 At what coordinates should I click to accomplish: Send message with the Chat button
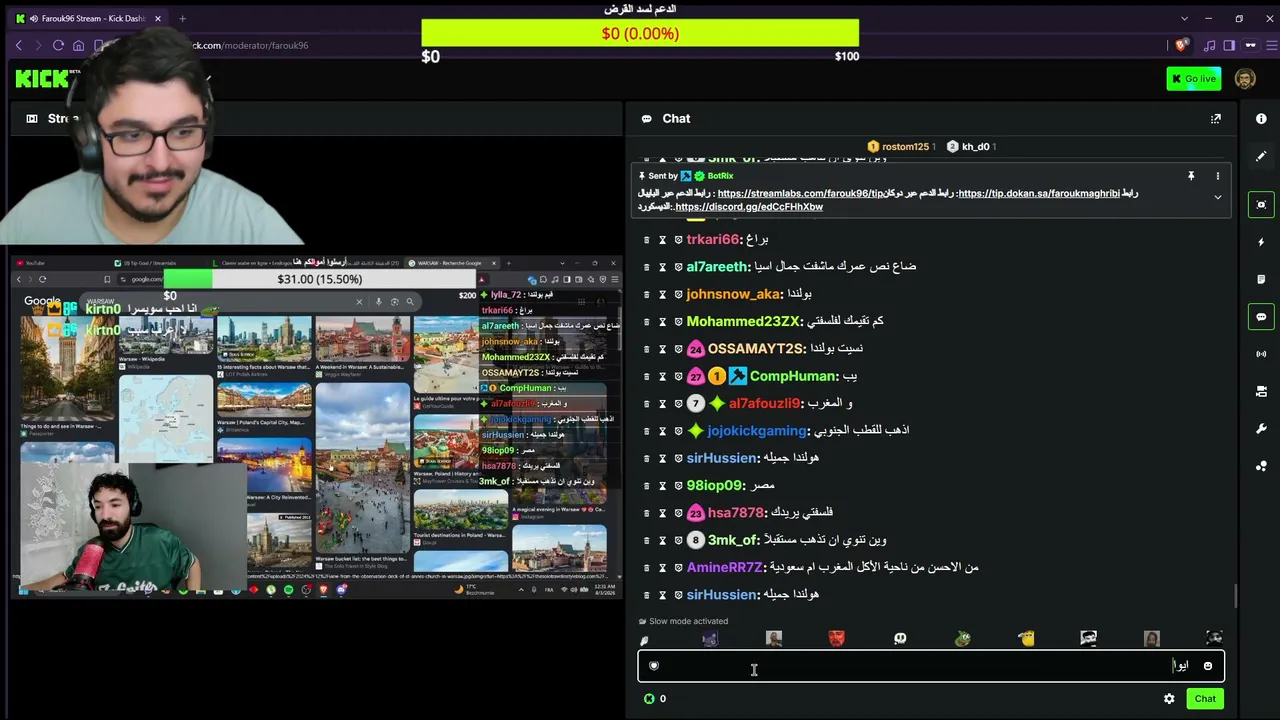click(x=1205, y=699)
